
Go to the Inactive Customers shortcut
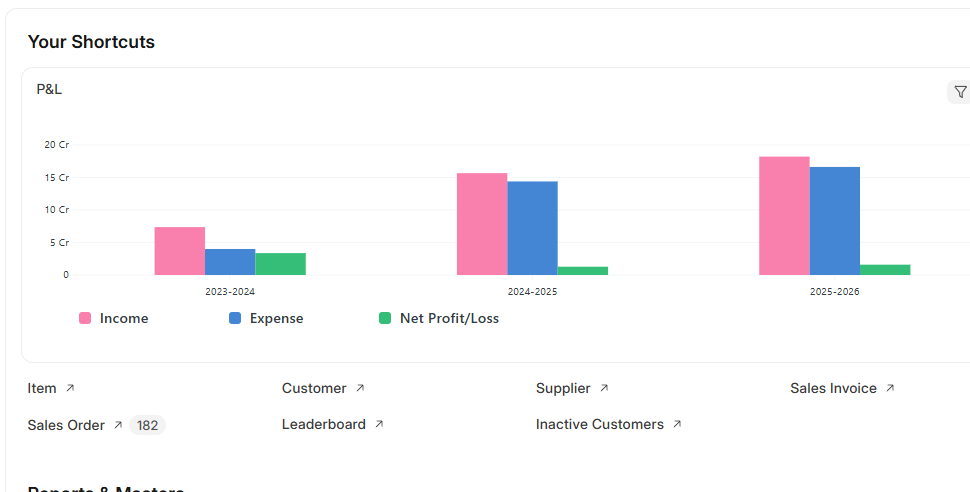coord(600,424)
